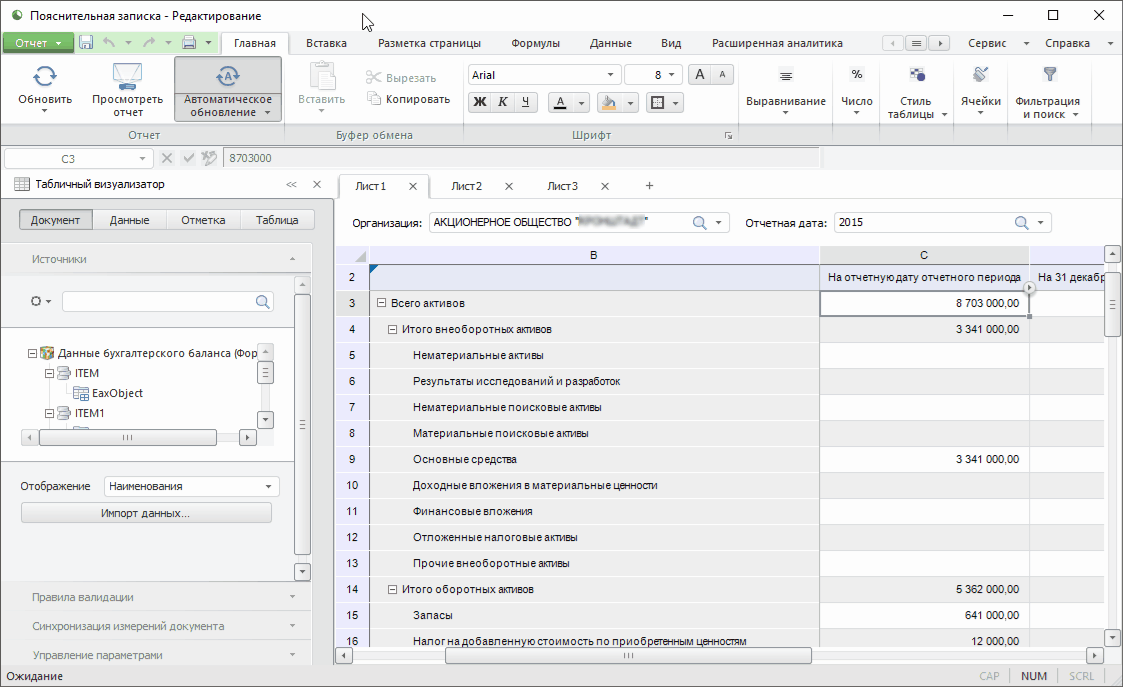1123x687 pixels.
Task: Click the Отчетная дата input field
Action: tap(924, 223)
